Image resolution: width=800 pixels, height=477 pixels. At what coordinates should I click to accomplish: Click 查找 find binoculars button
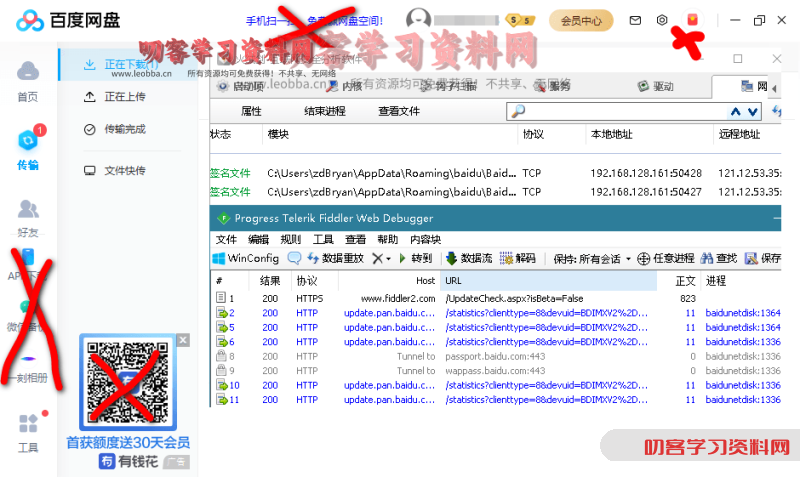tap(719, 259)
